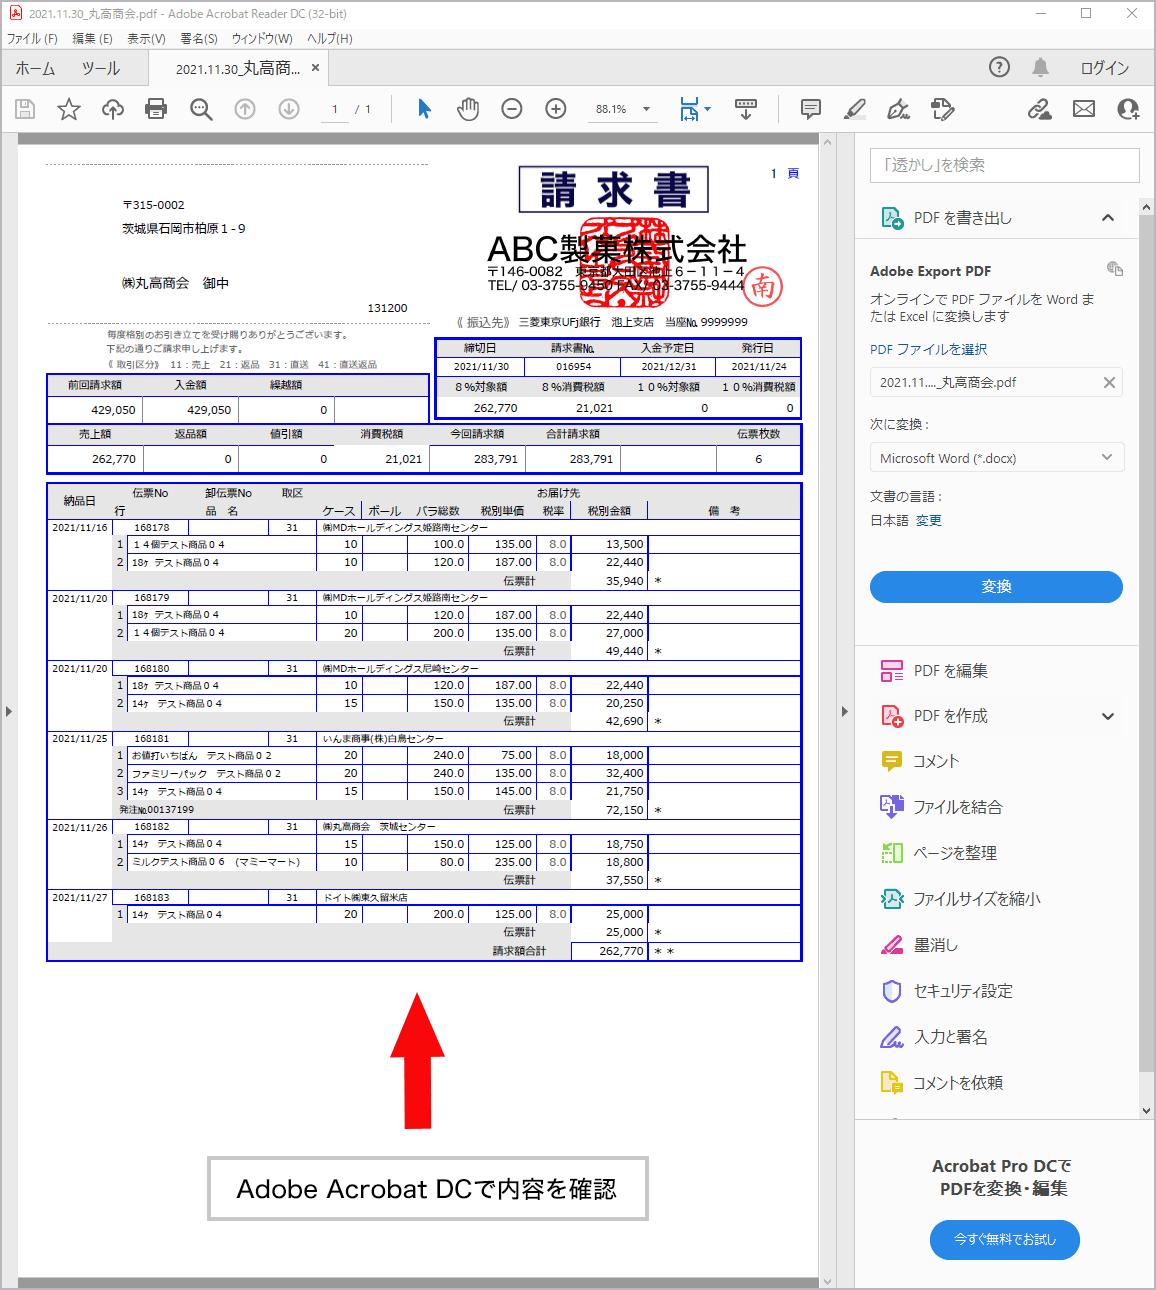Click the document scroll down arrow

[827, 1281]
